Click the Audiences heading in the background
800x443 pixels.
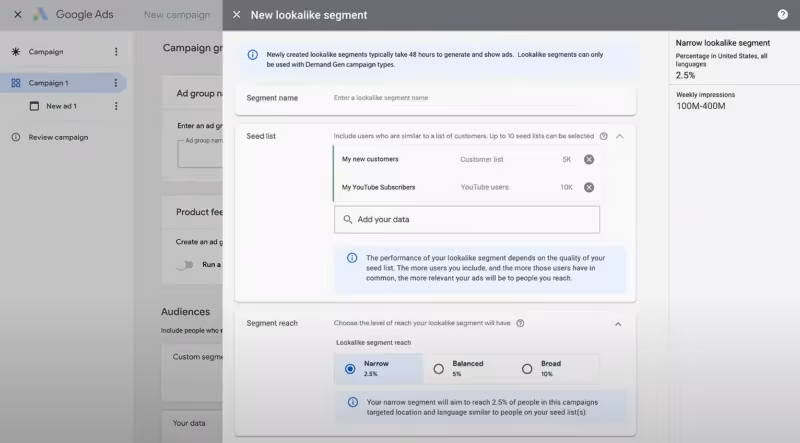[x=185, y=312]
